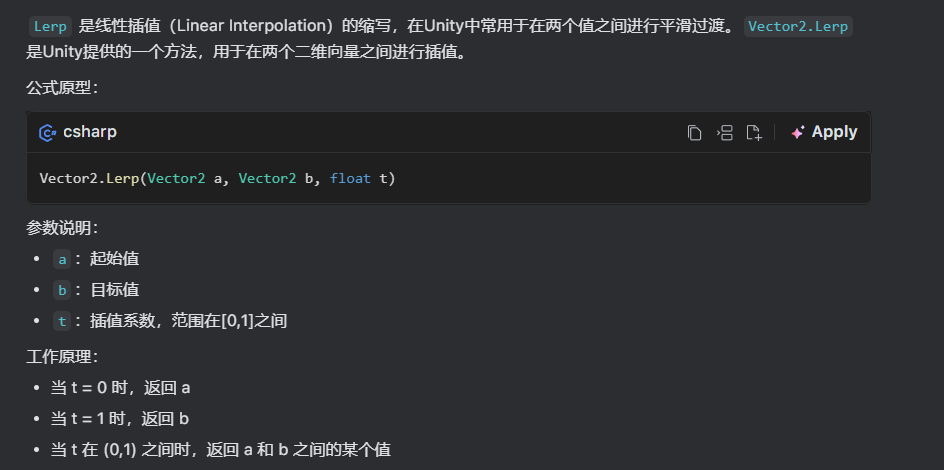This screenshot has height=470, width=944.
Task: Click parameter b code chip
Action: click(x=62, y=290)
